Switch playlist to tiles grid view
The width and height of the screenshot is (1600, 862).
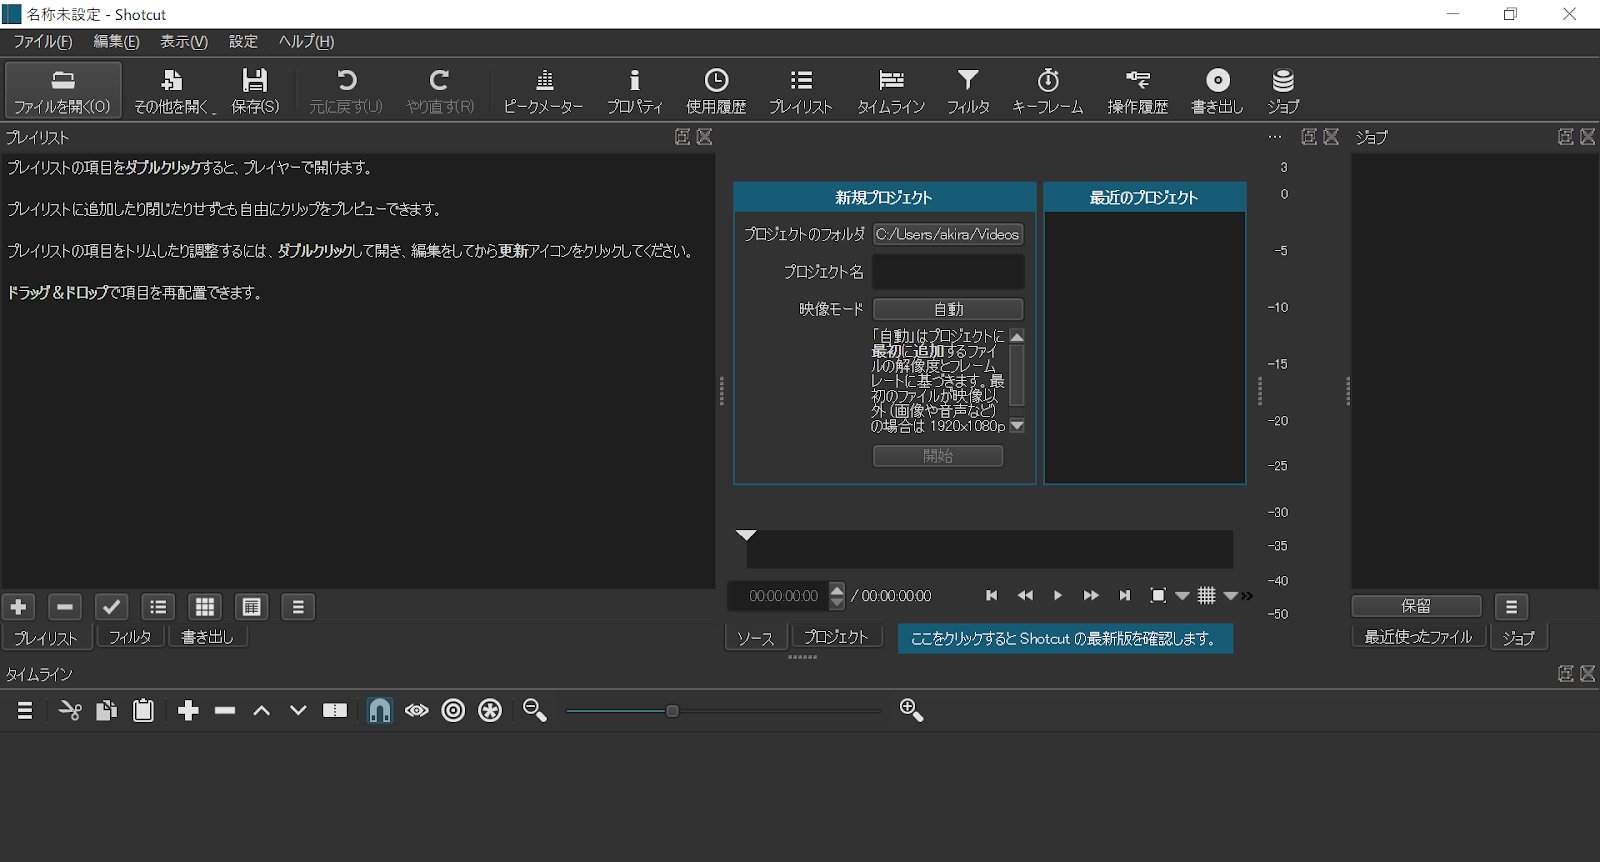(205, 607)
